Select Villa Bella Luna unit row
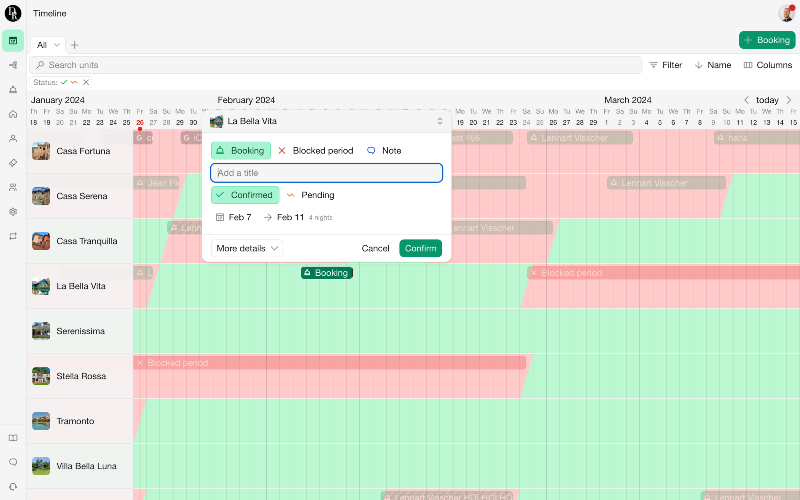This screenshot has width=800, height=500. (x=80, y=466)
